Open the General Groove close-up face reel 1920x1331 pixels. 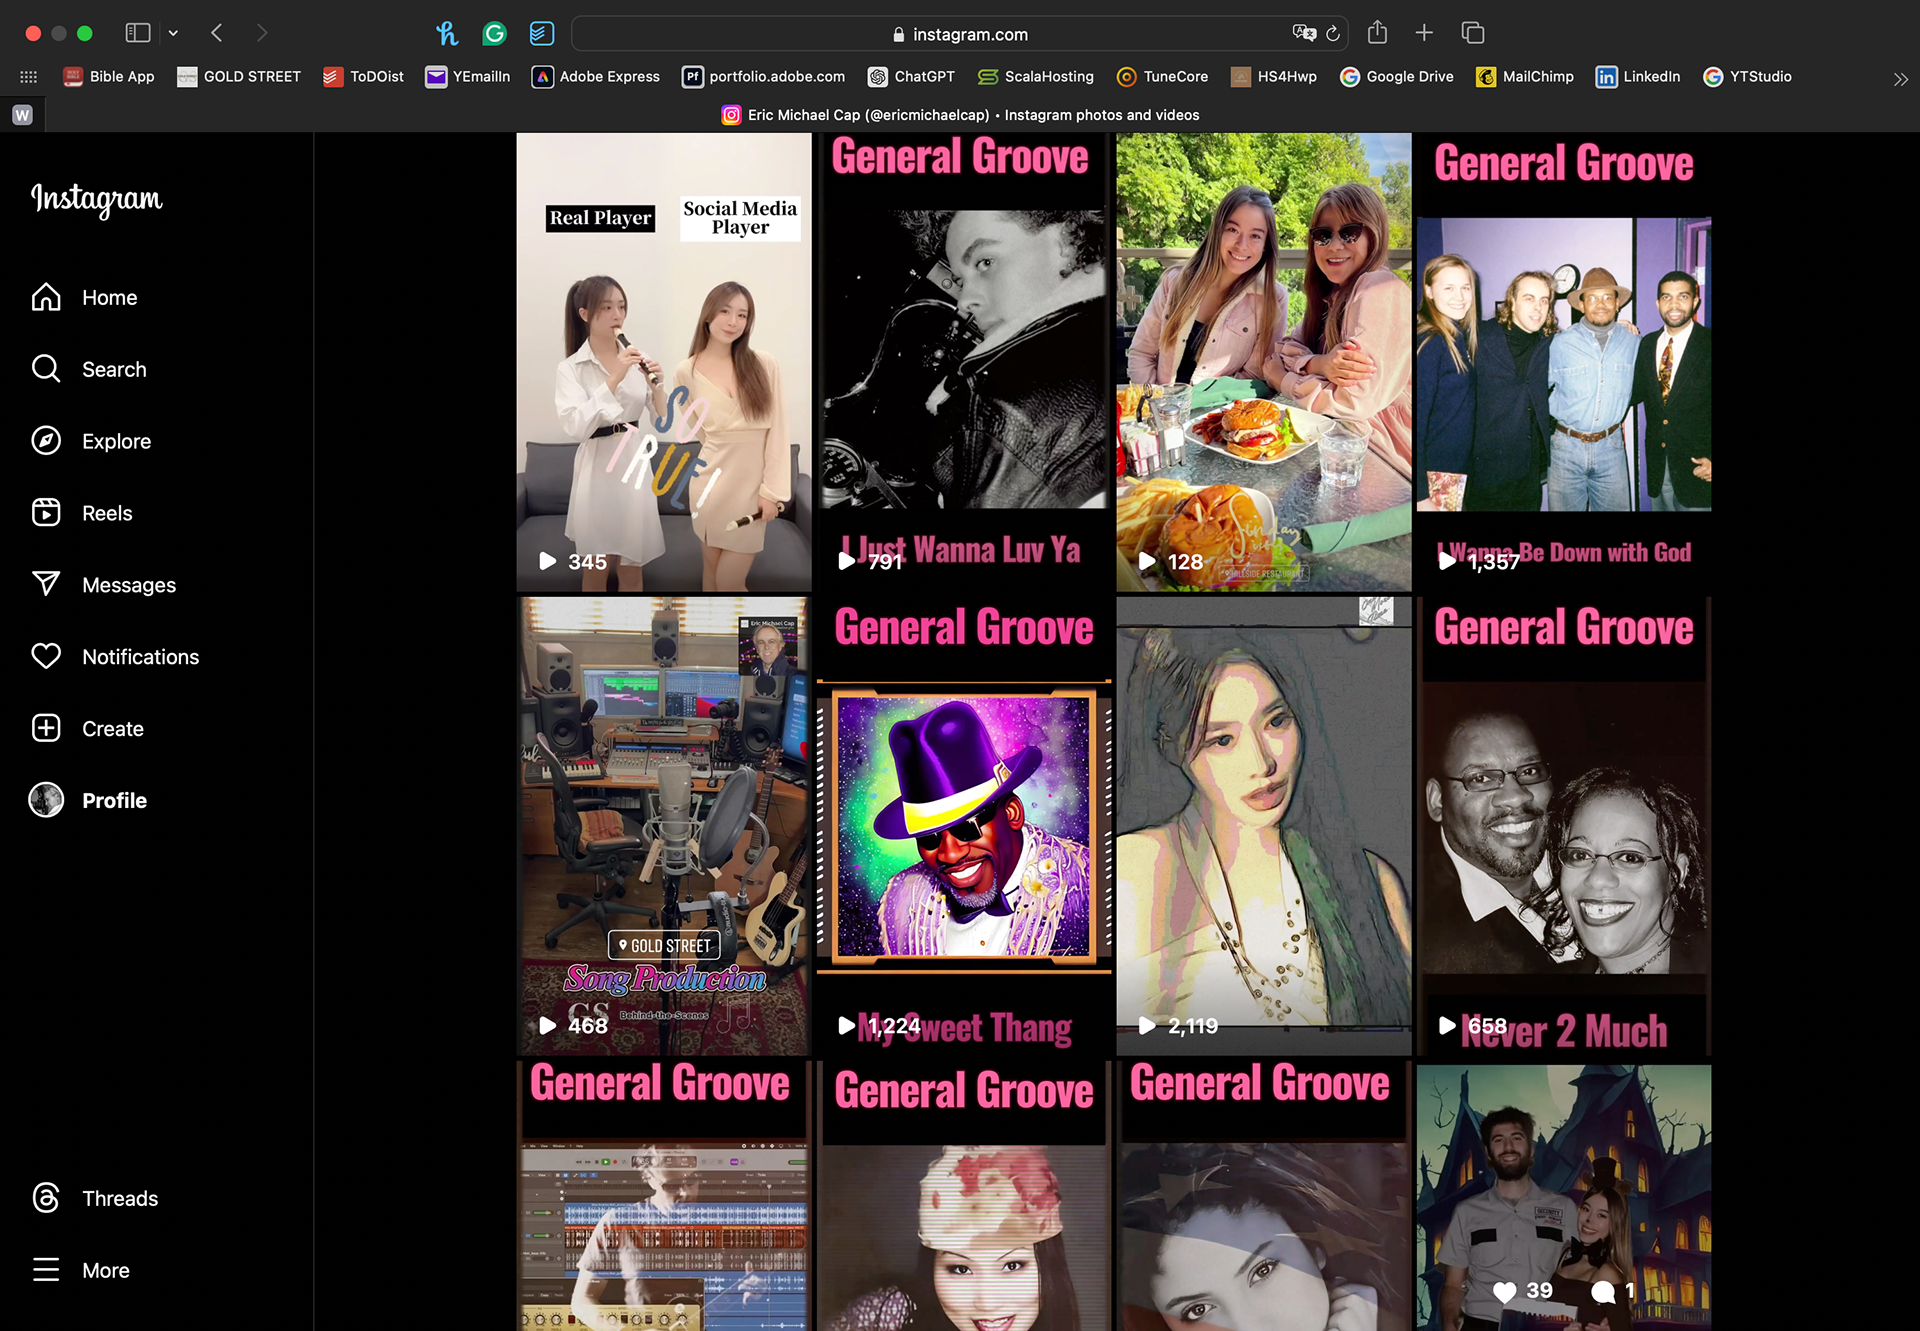(x=1264, y=1196)
